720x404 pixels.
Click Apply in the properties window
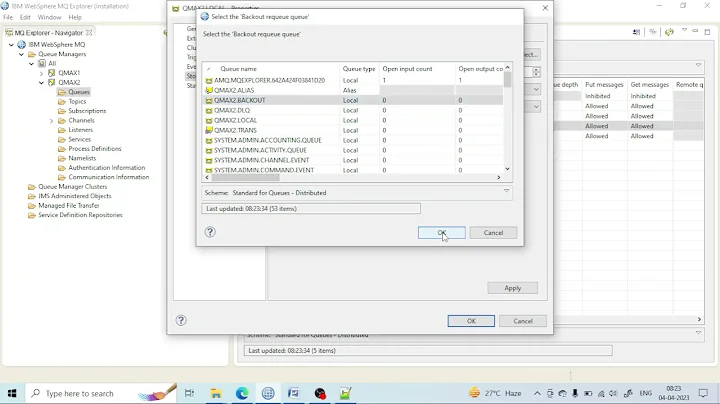coord(512,288)
